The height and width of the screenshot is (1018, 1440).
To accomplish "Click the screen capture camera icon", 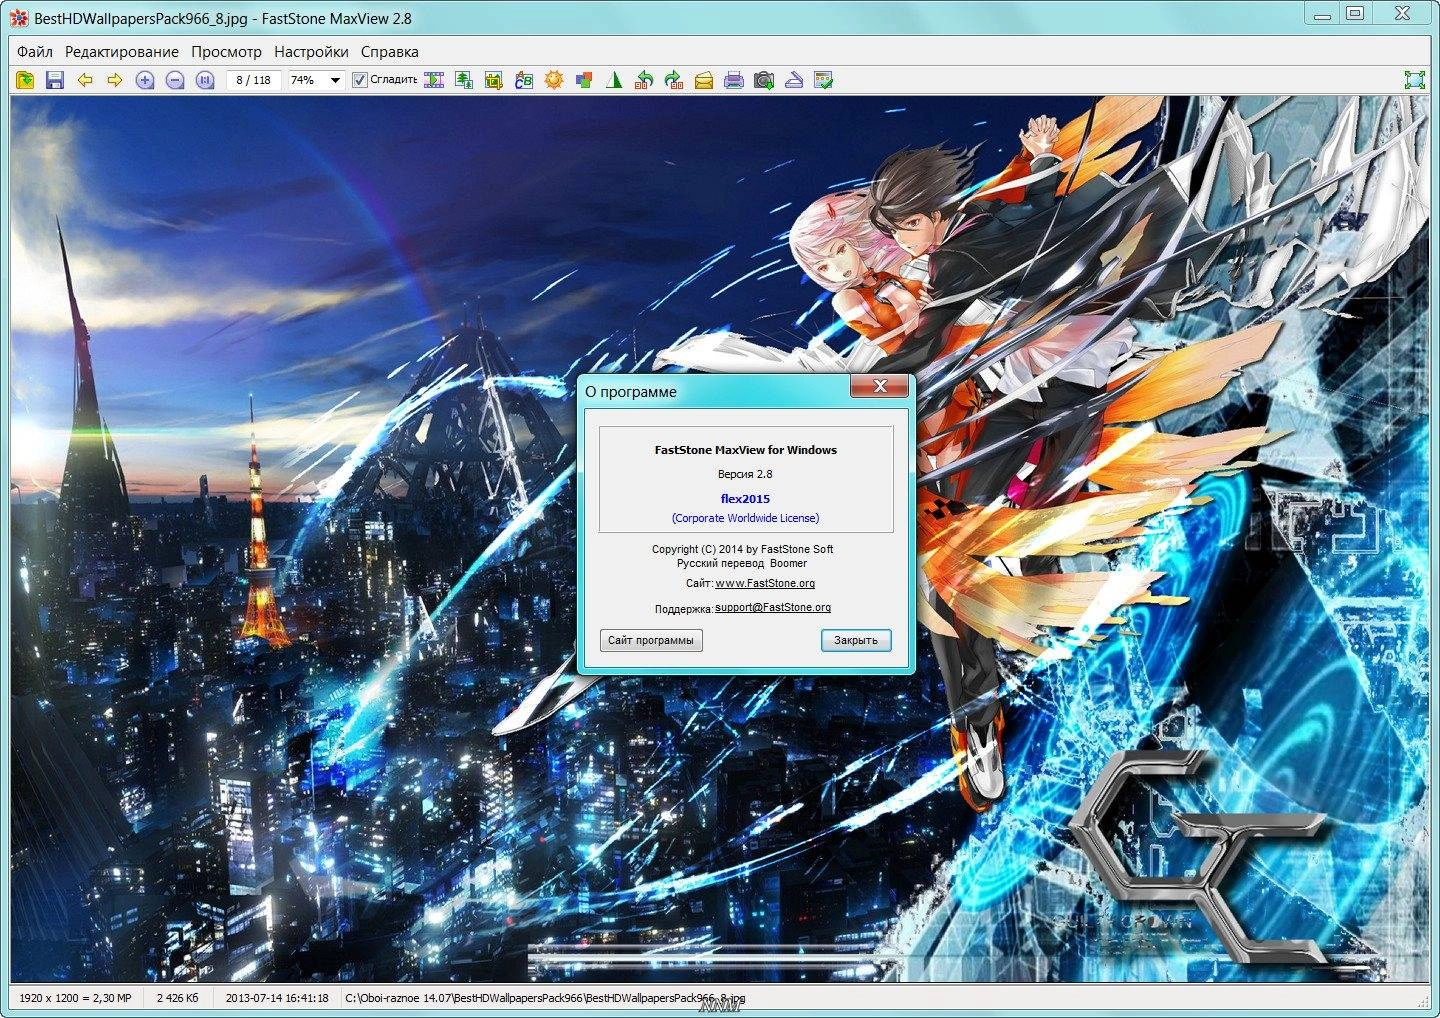I will [764, 80].
